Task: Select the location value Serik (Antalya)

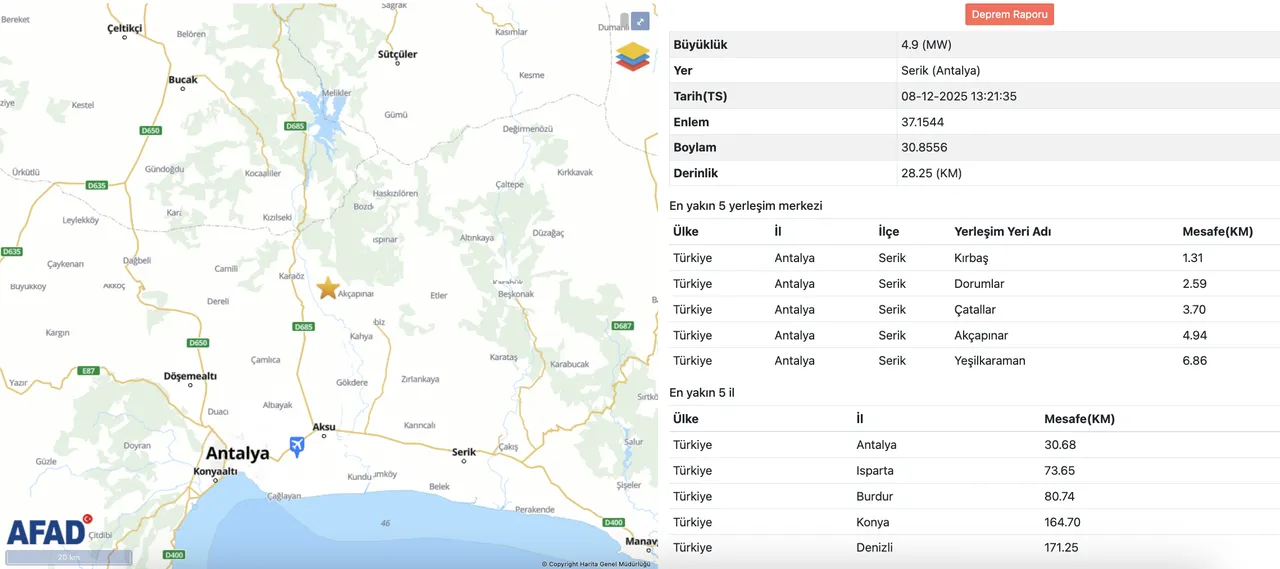Action: tap(940, 71)
